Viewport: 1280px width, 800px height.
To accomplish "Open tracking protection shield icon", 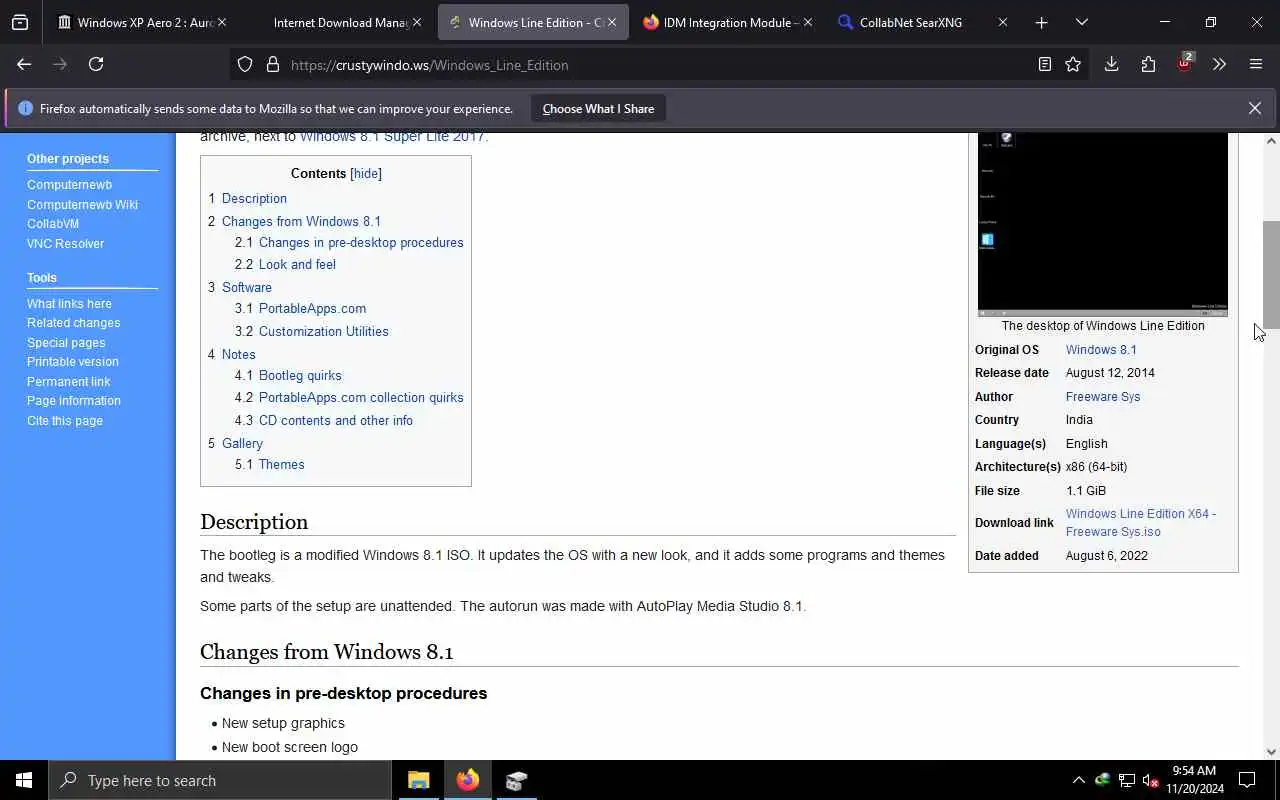I will [x=245, y=65].
